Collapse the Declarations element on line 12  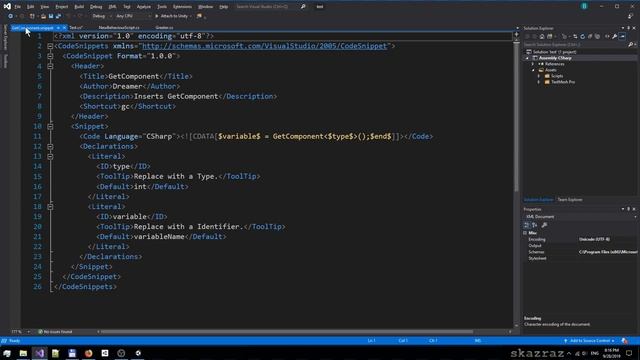(x=50, y=147)
